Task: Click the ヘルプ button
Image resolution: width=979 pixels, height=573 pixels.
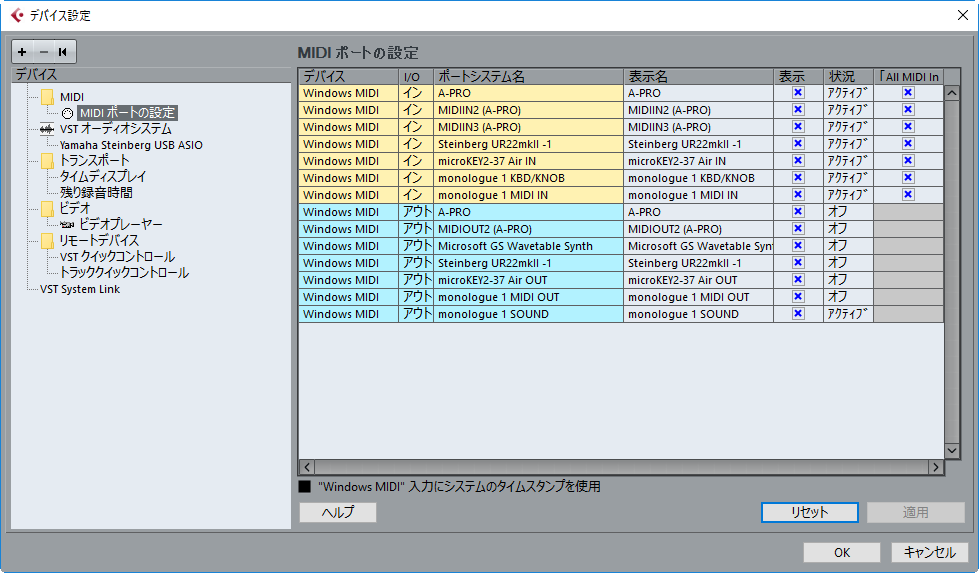Action: [338, 512]
